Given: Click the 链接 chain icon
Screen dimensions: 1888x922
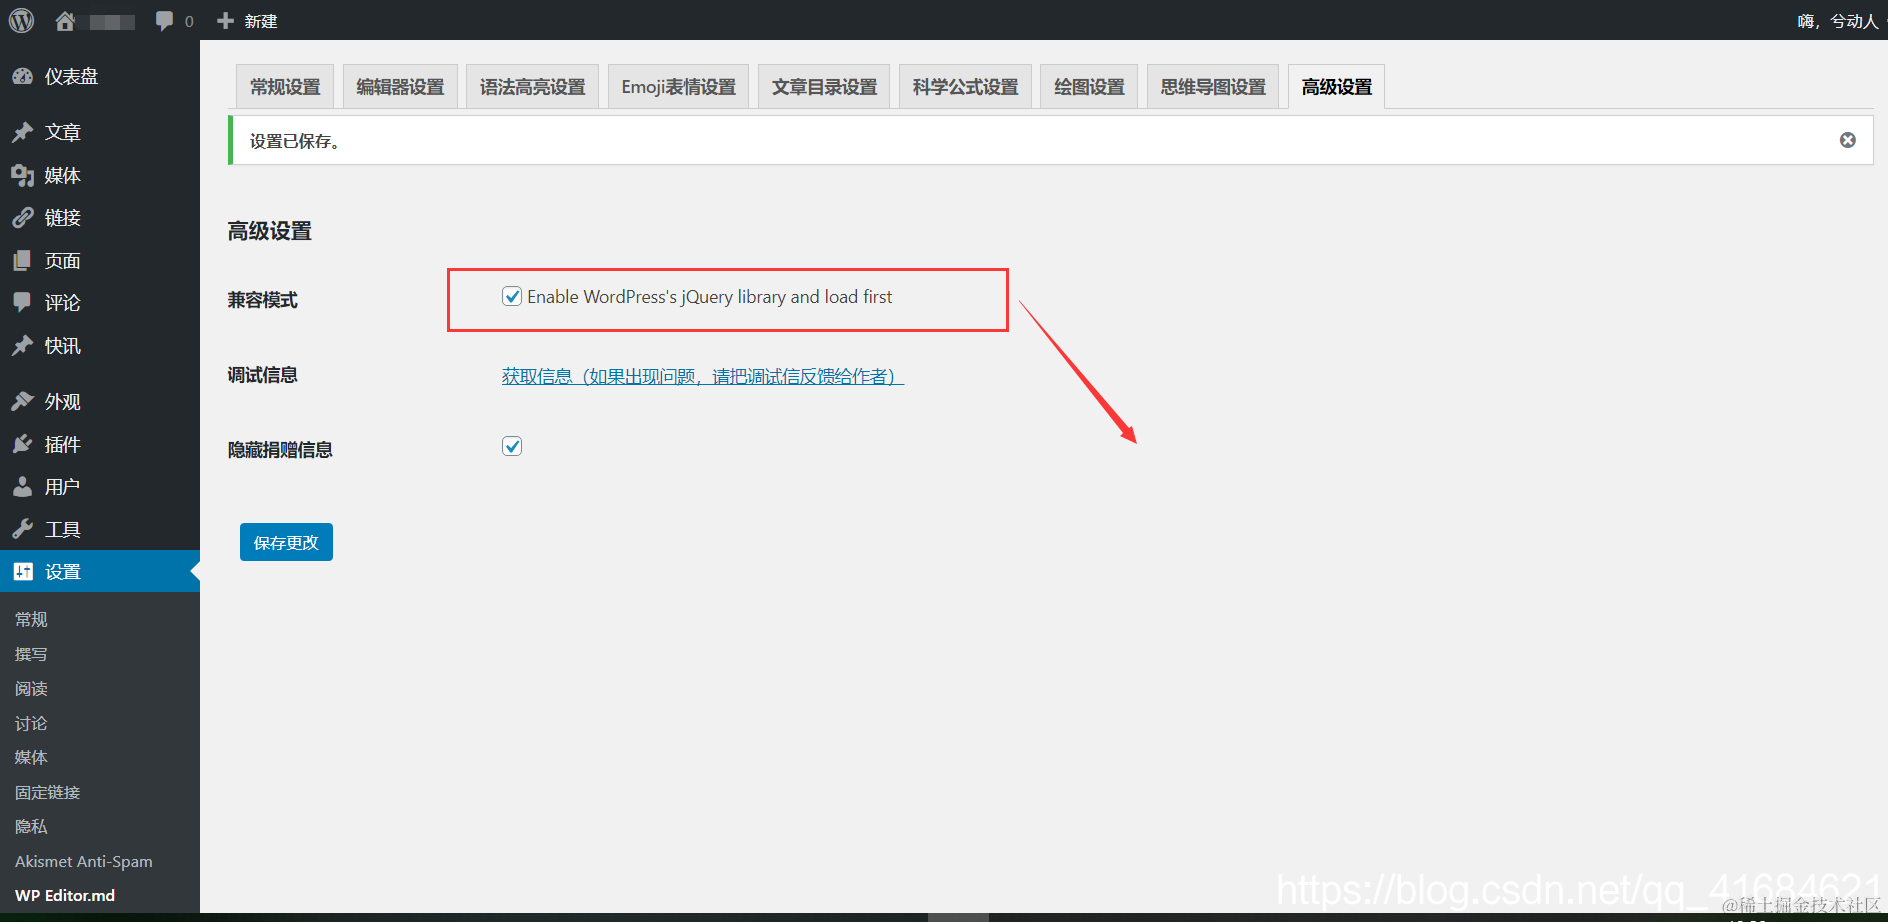Looking at the screenshot, I should point(23,218).
